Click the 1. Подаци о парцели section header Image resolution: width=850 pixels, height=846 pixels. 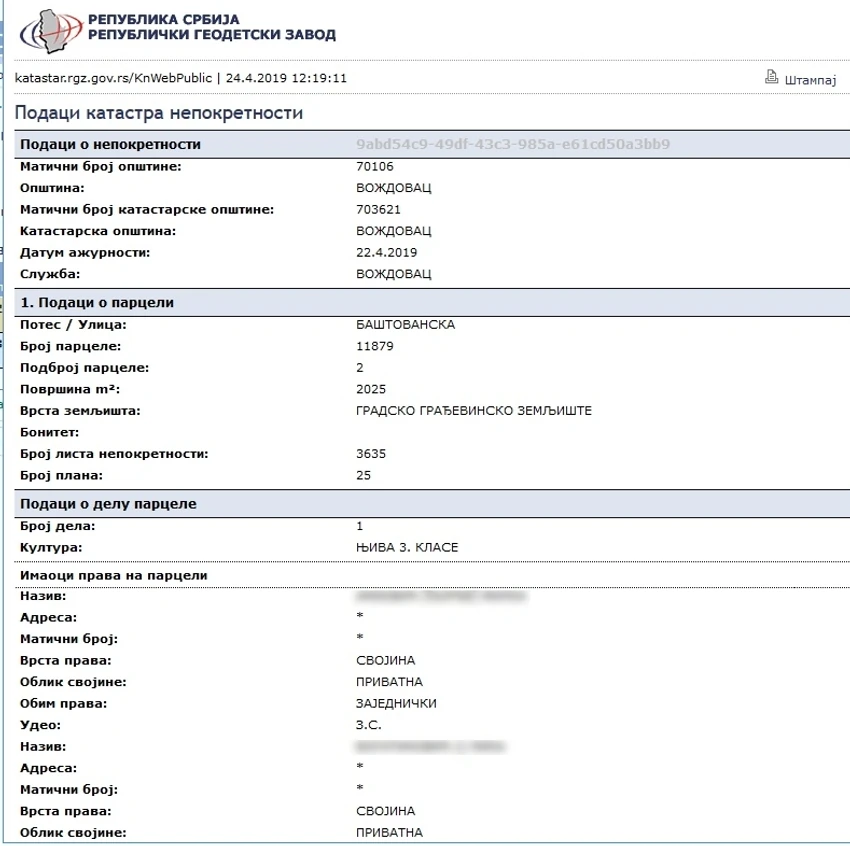pos(97,302)
